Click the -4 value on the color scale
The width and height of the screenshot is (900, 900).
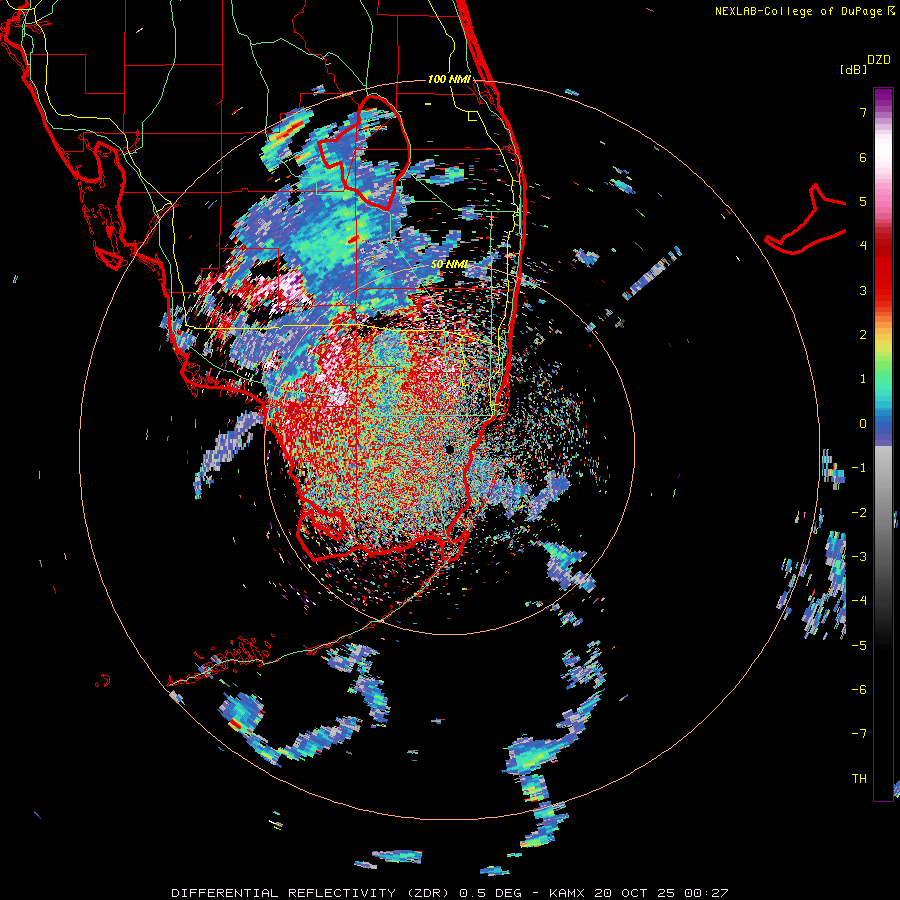[x=859, y=601]
